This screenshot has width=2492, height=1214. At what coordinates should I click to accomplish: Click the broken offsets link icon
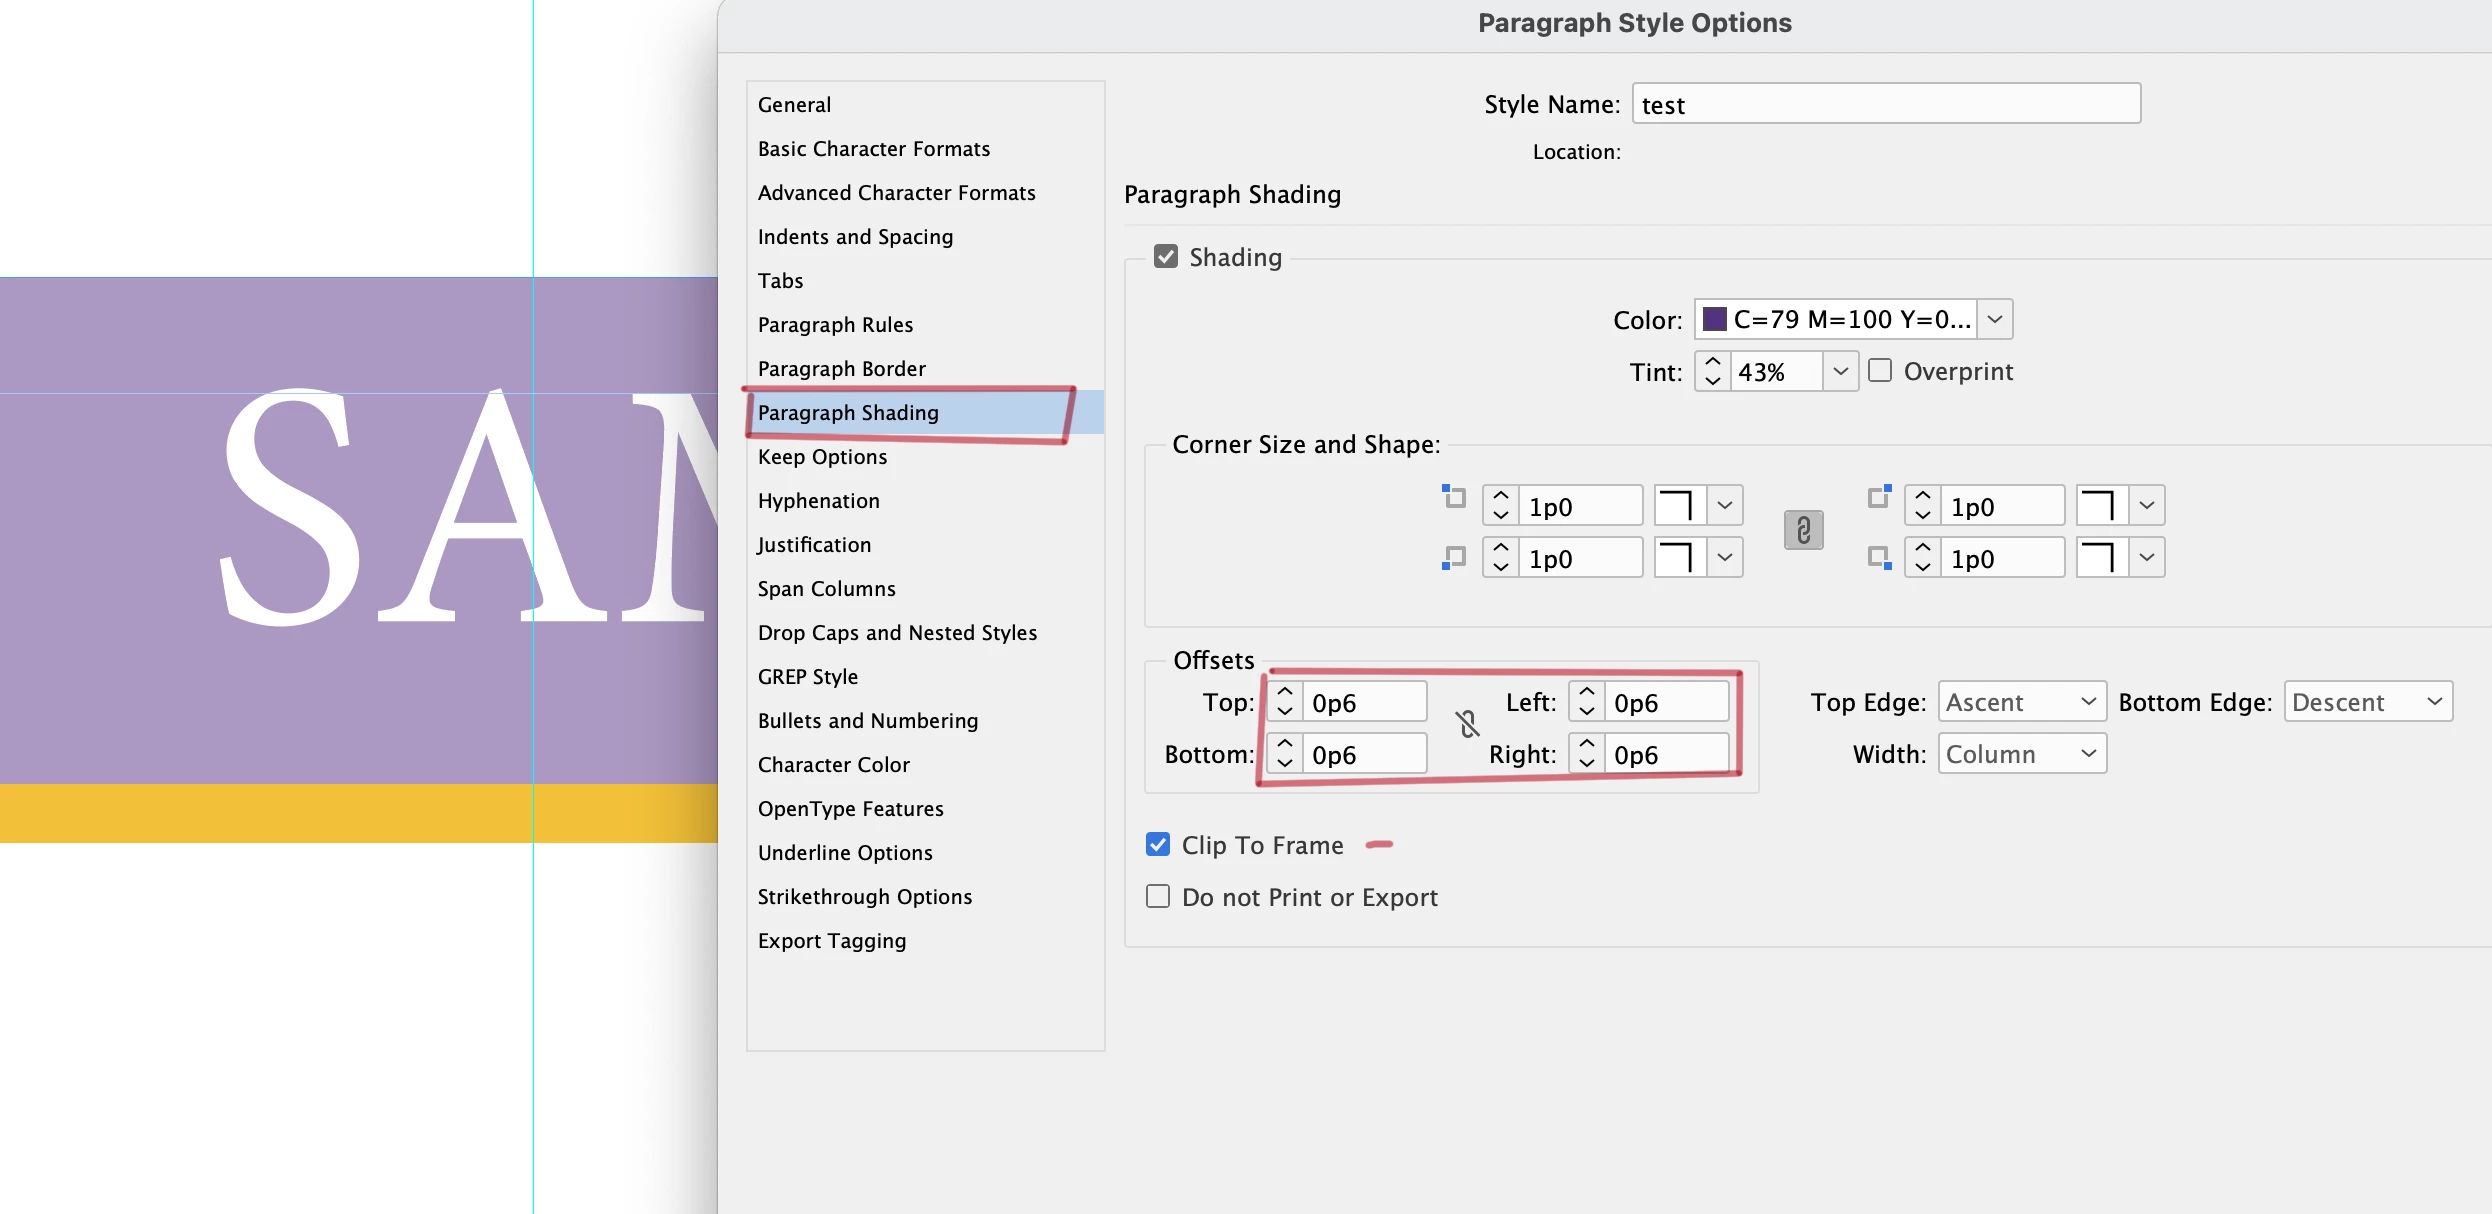1467,724
